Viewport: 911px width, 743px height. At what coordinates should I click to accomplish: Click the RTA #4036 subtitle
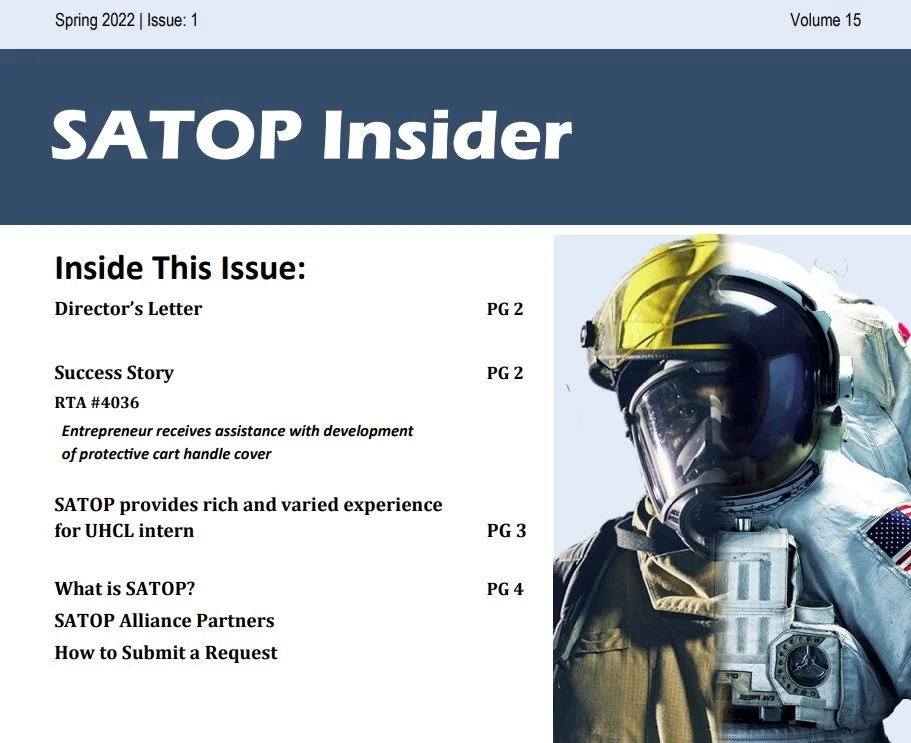(x=94, y=402)
